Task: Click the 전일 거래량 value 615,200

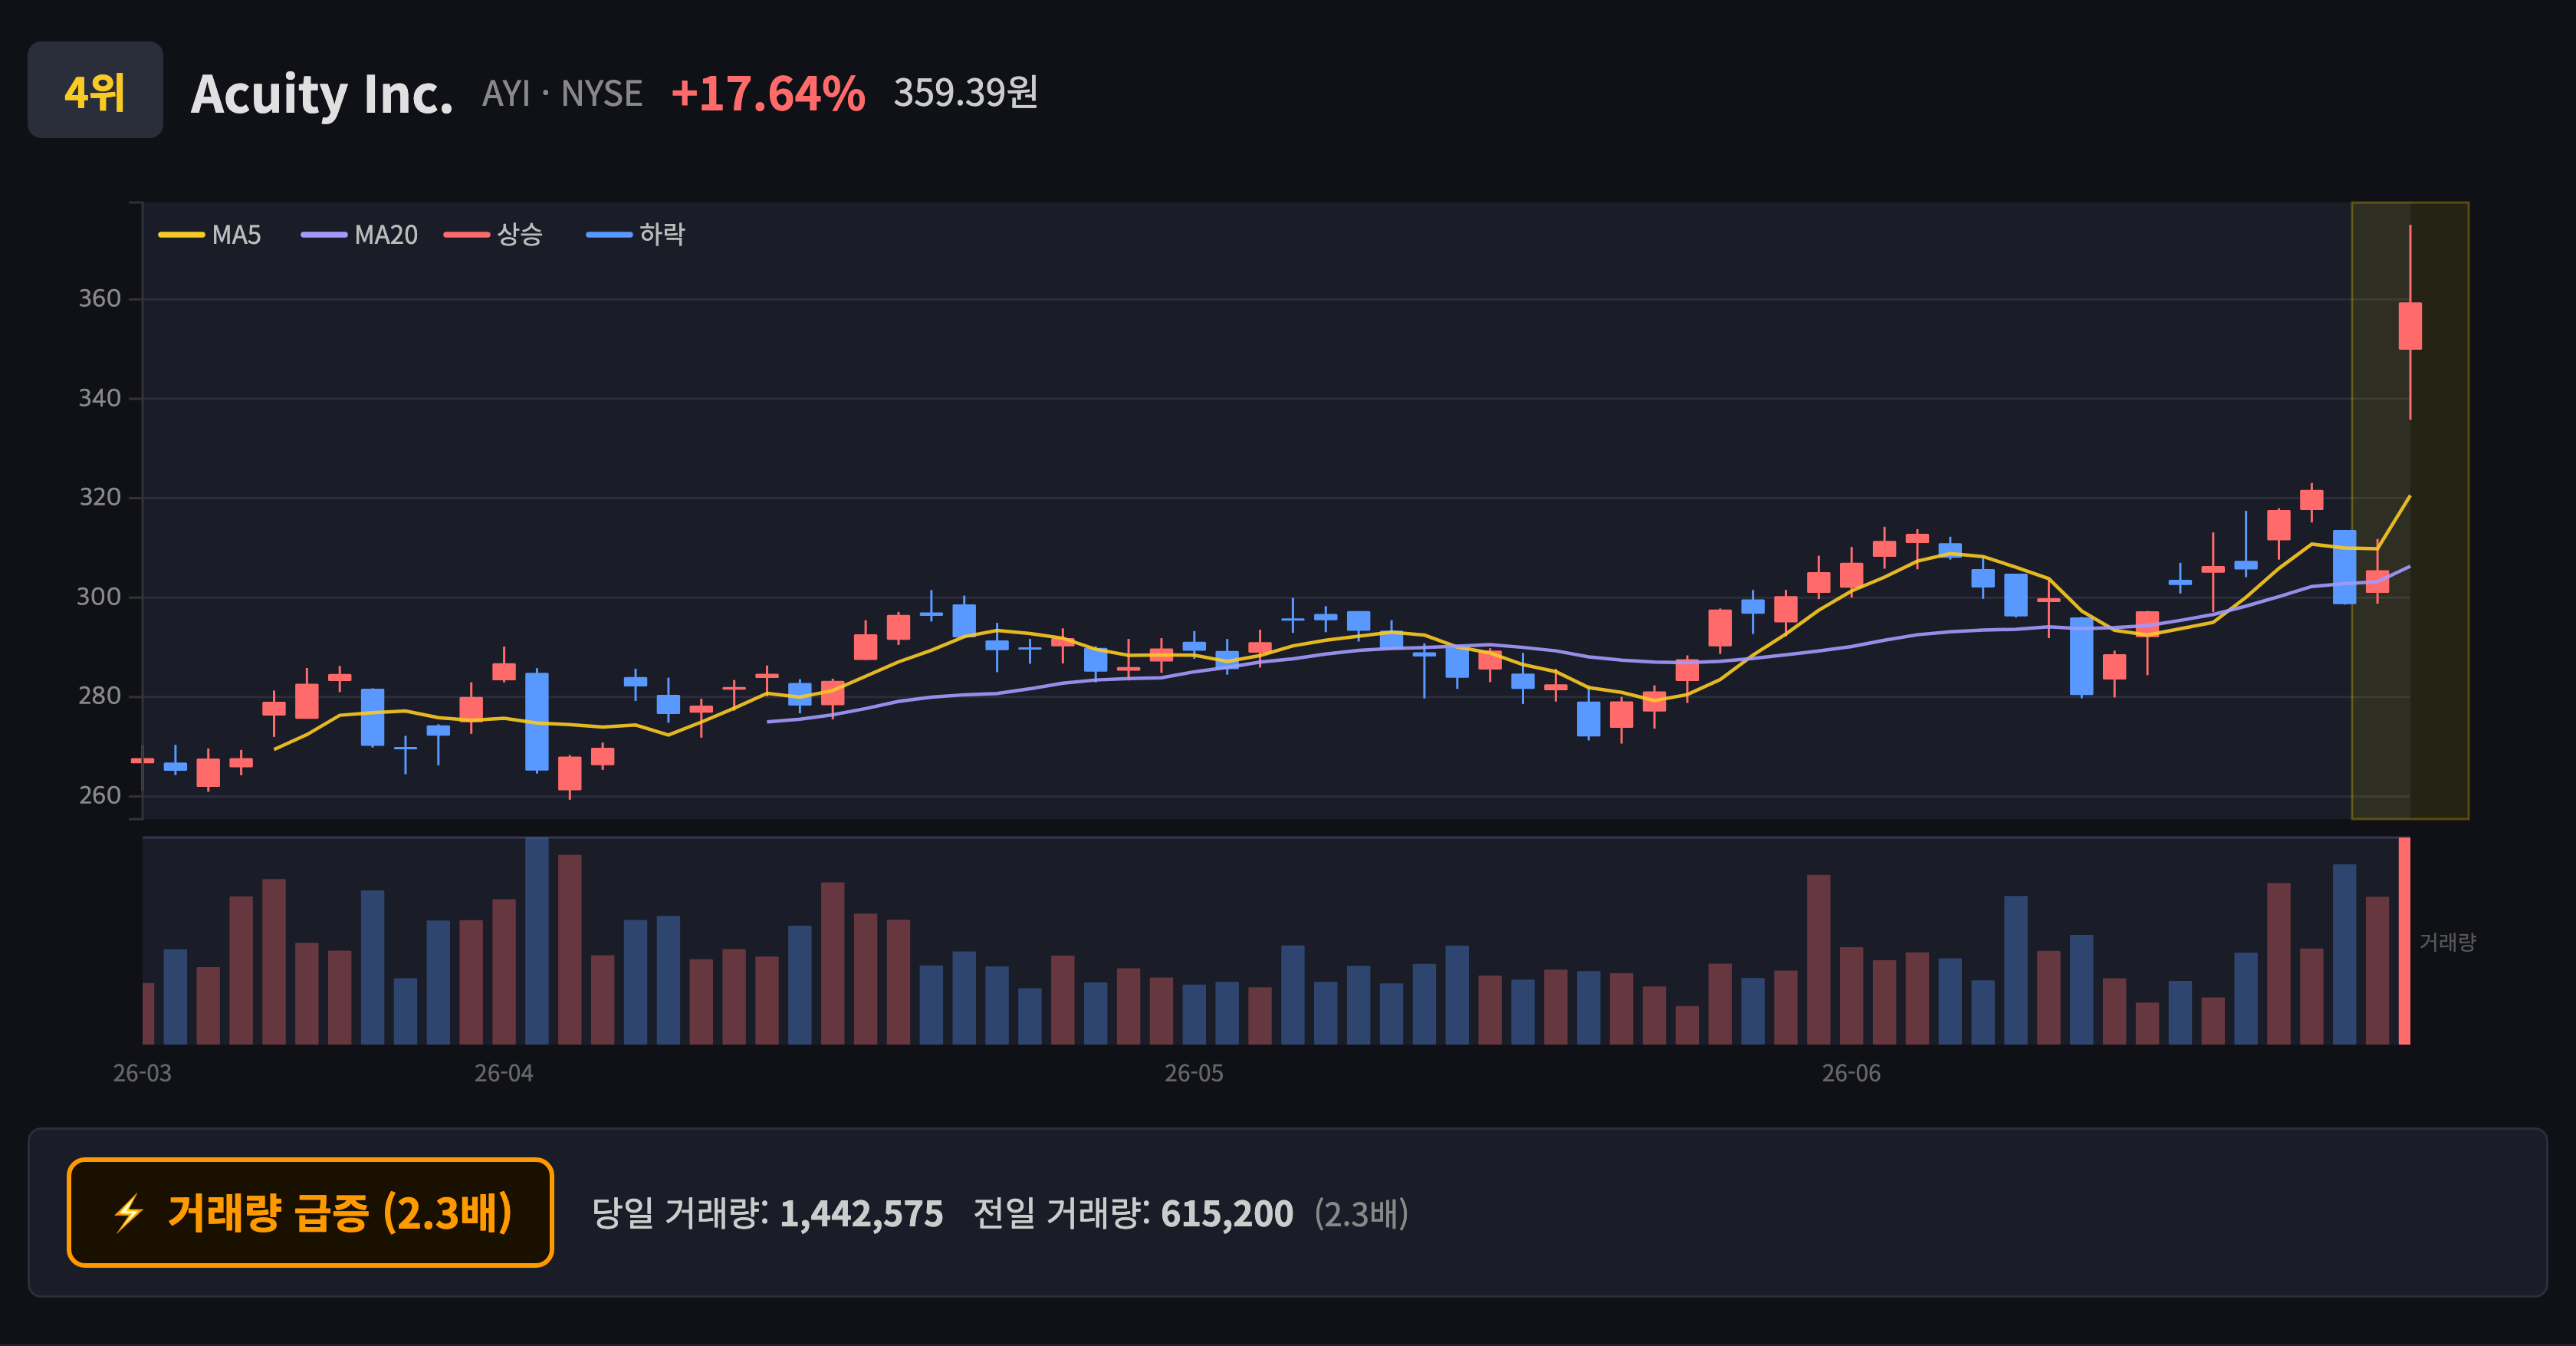Action: coord(1227,1214)
